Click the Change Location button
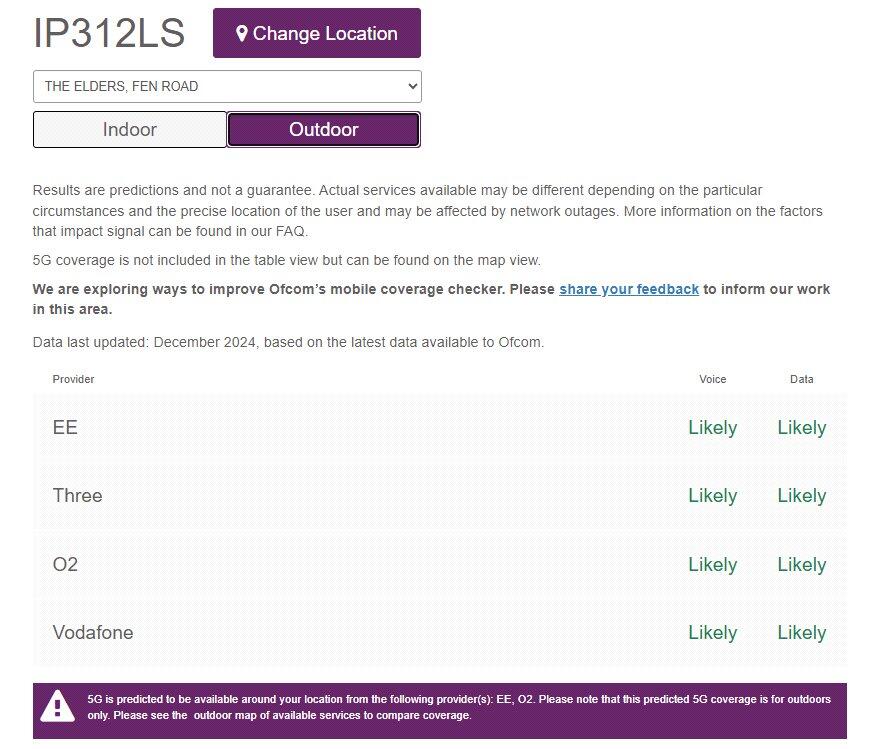Viewport: 881px width, 749px height. [x=316, y=33]
